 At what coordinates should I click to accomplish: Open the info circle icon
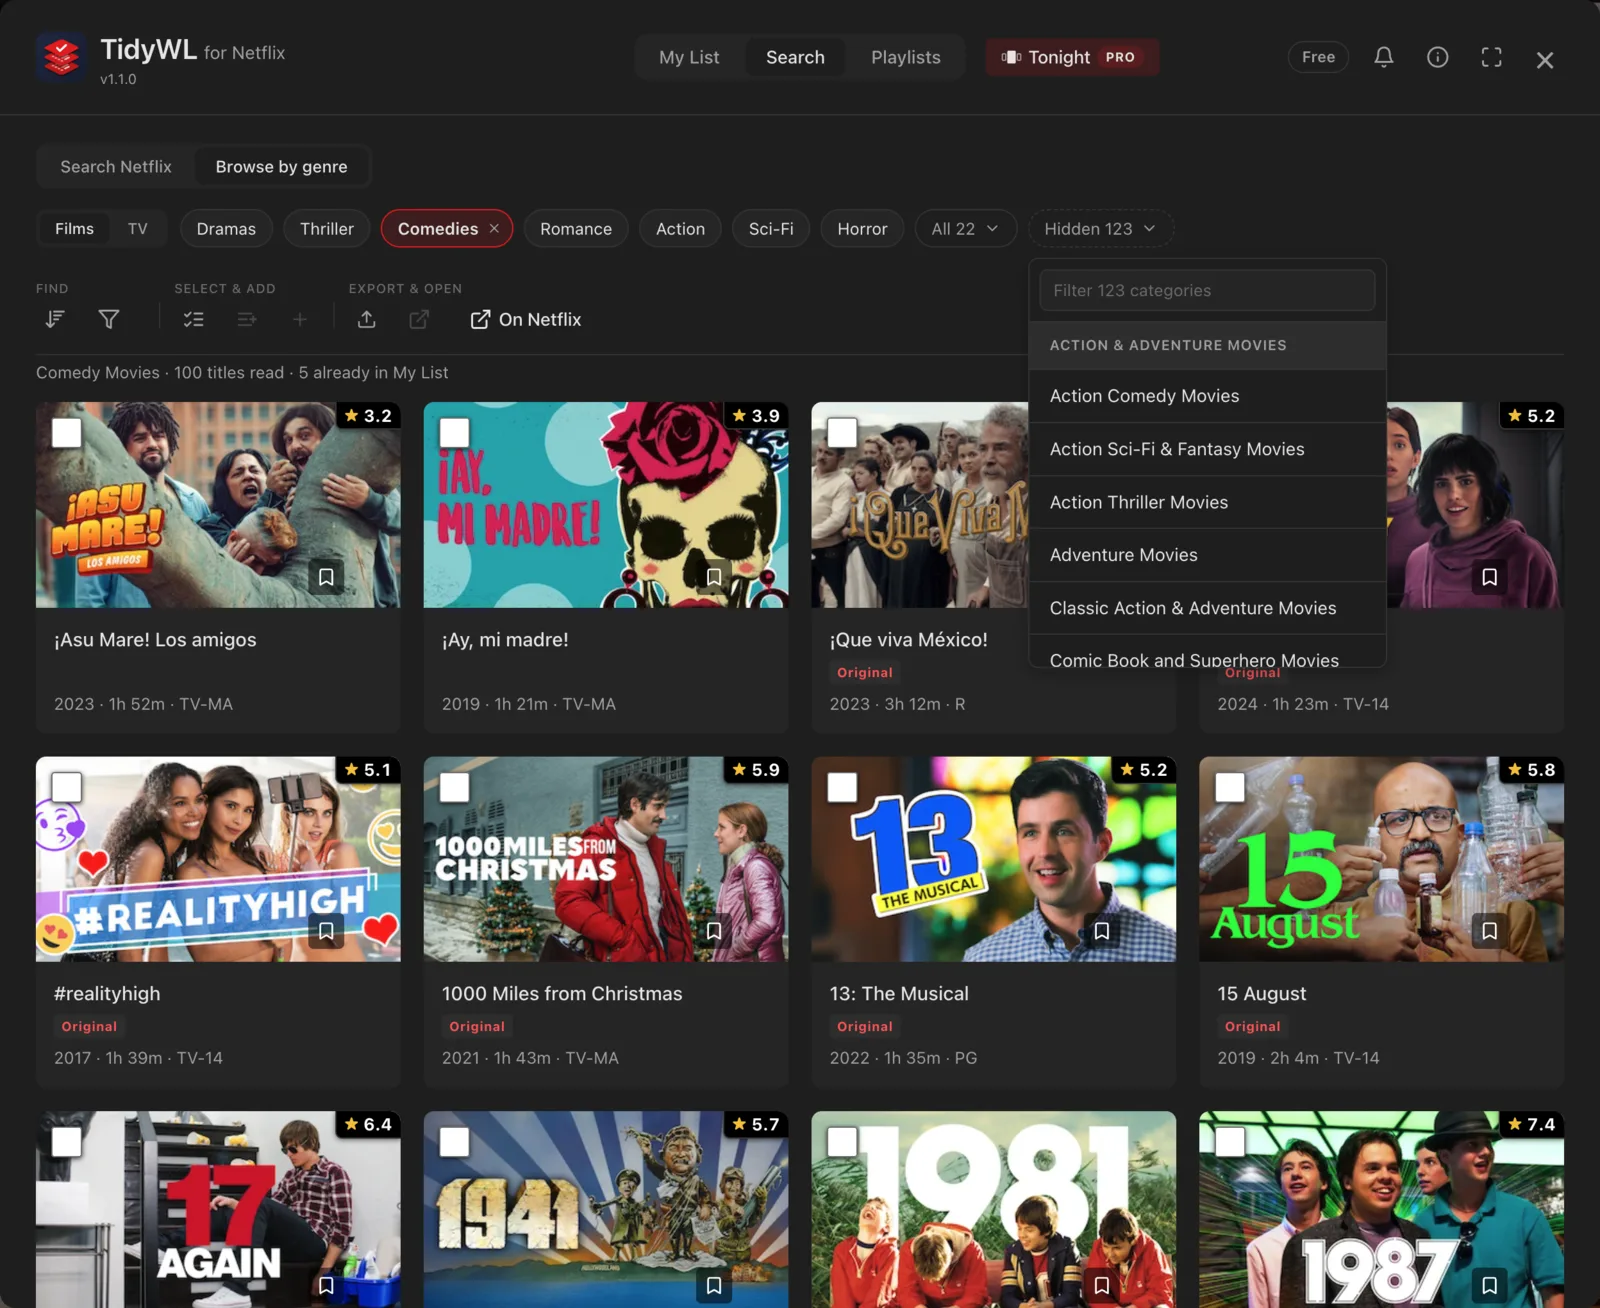1437,57
